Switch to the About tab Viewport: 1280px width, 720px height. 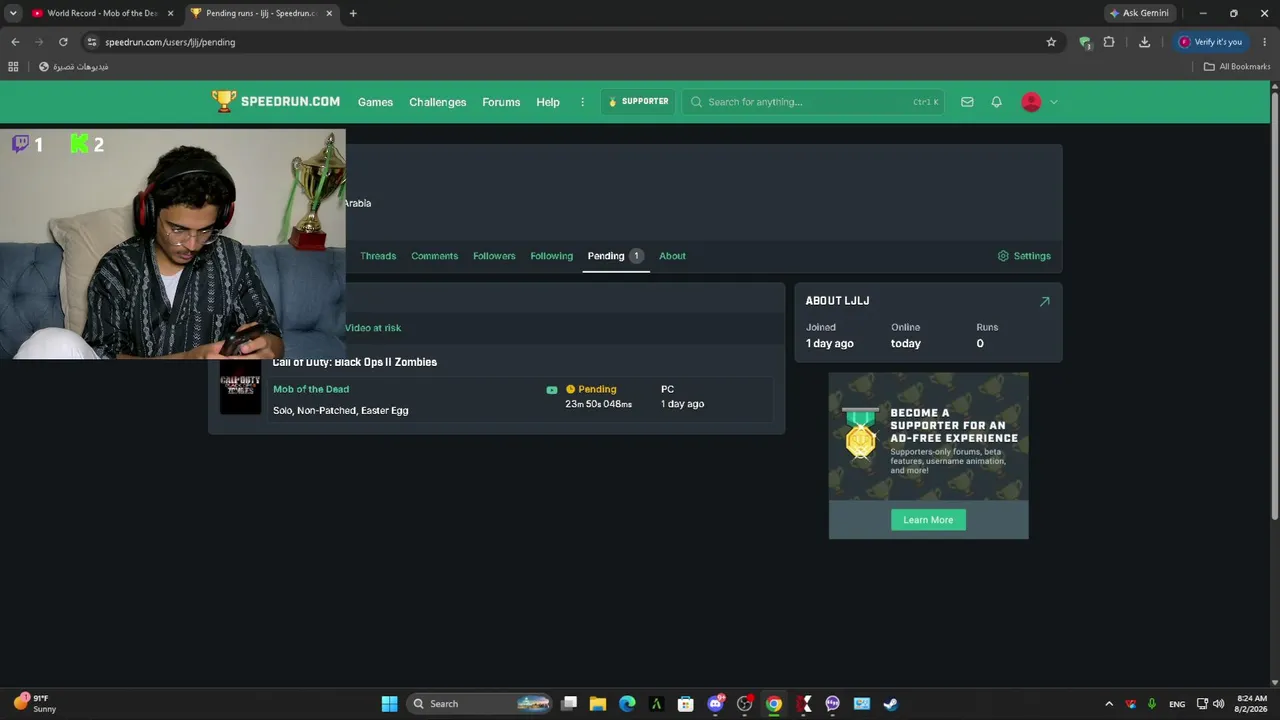point(672,256)
